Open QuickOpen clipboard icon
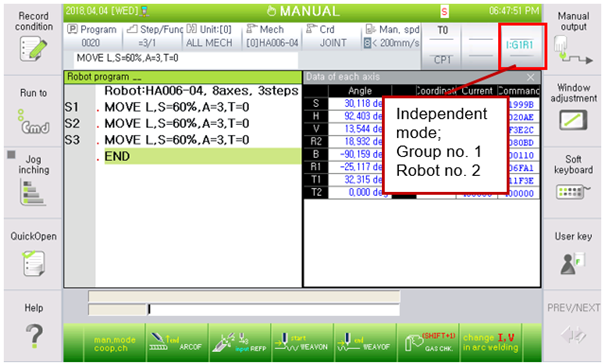Viewport: 605px width, 364px height. 34,263
